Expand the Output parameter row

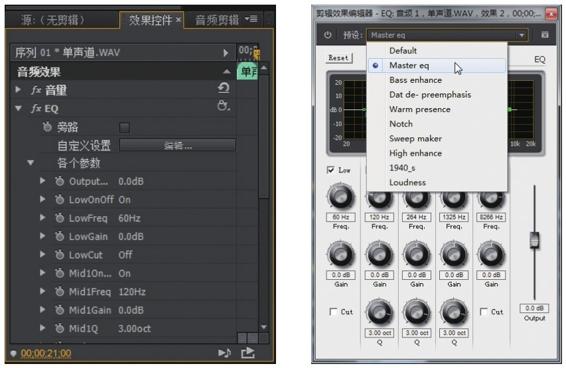pos(43,181)
